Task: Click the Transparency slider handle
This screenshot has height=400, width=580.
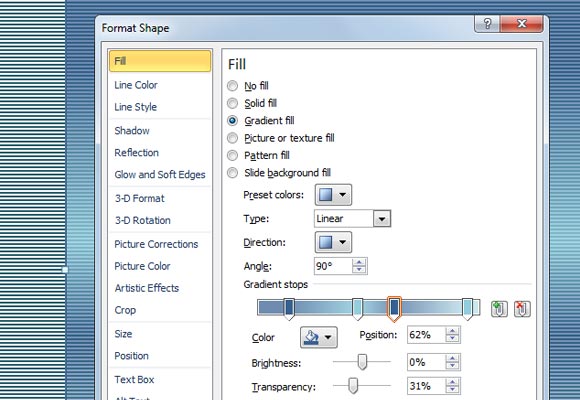Action: tap(353, 386)
